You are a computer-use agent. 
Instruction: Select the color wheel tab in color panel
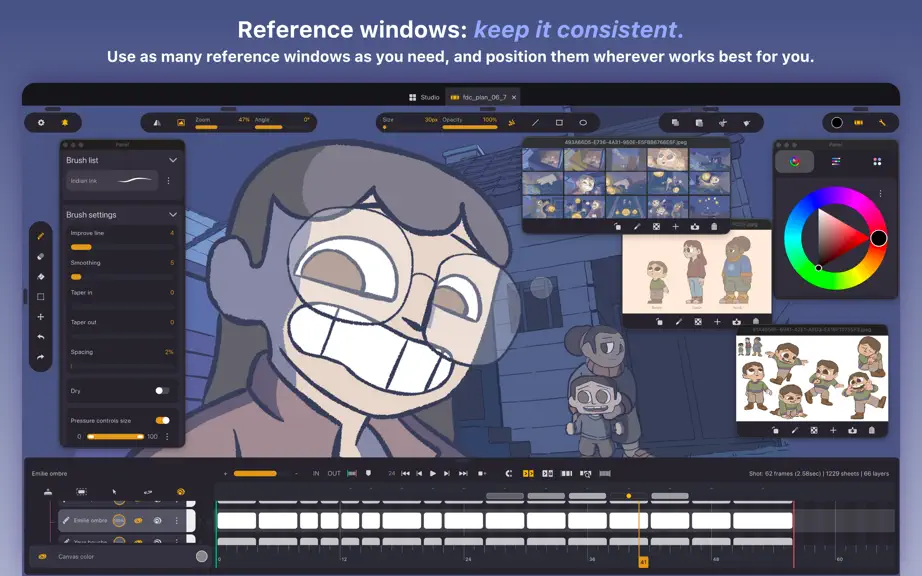tap(794, 162)
